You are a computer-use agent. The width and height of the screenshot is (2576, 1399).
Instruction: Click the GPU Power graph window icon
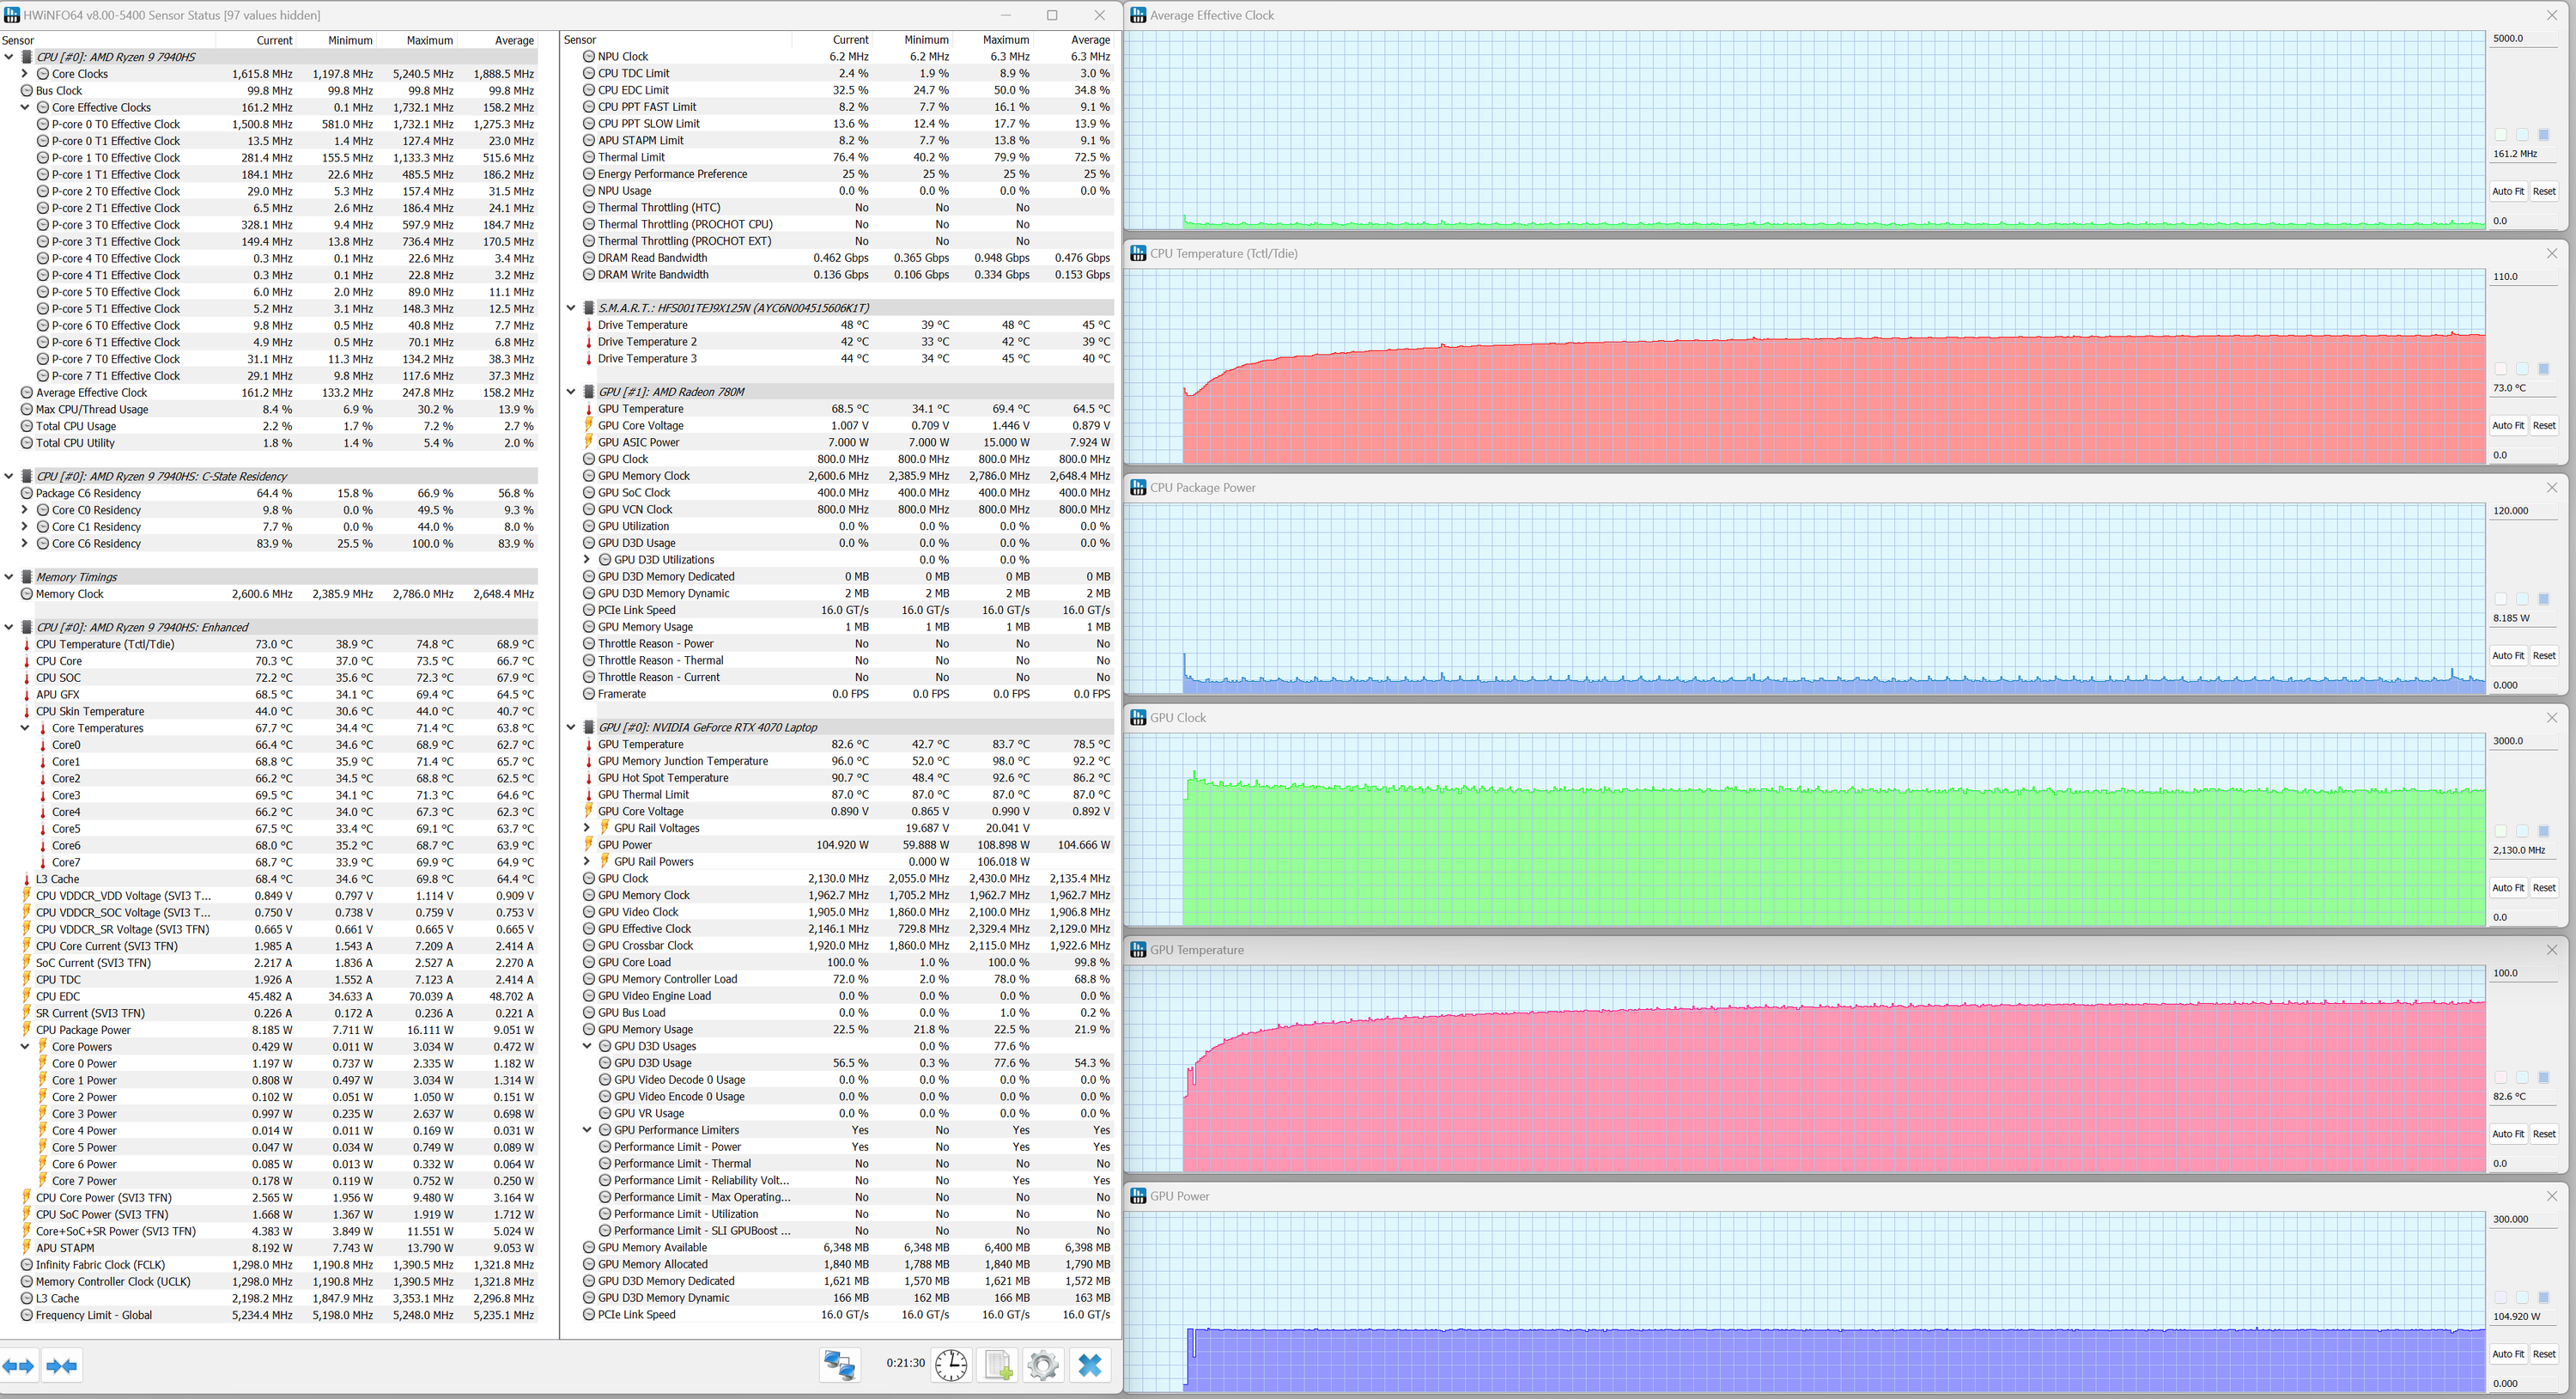[x=1138, y=1196]
